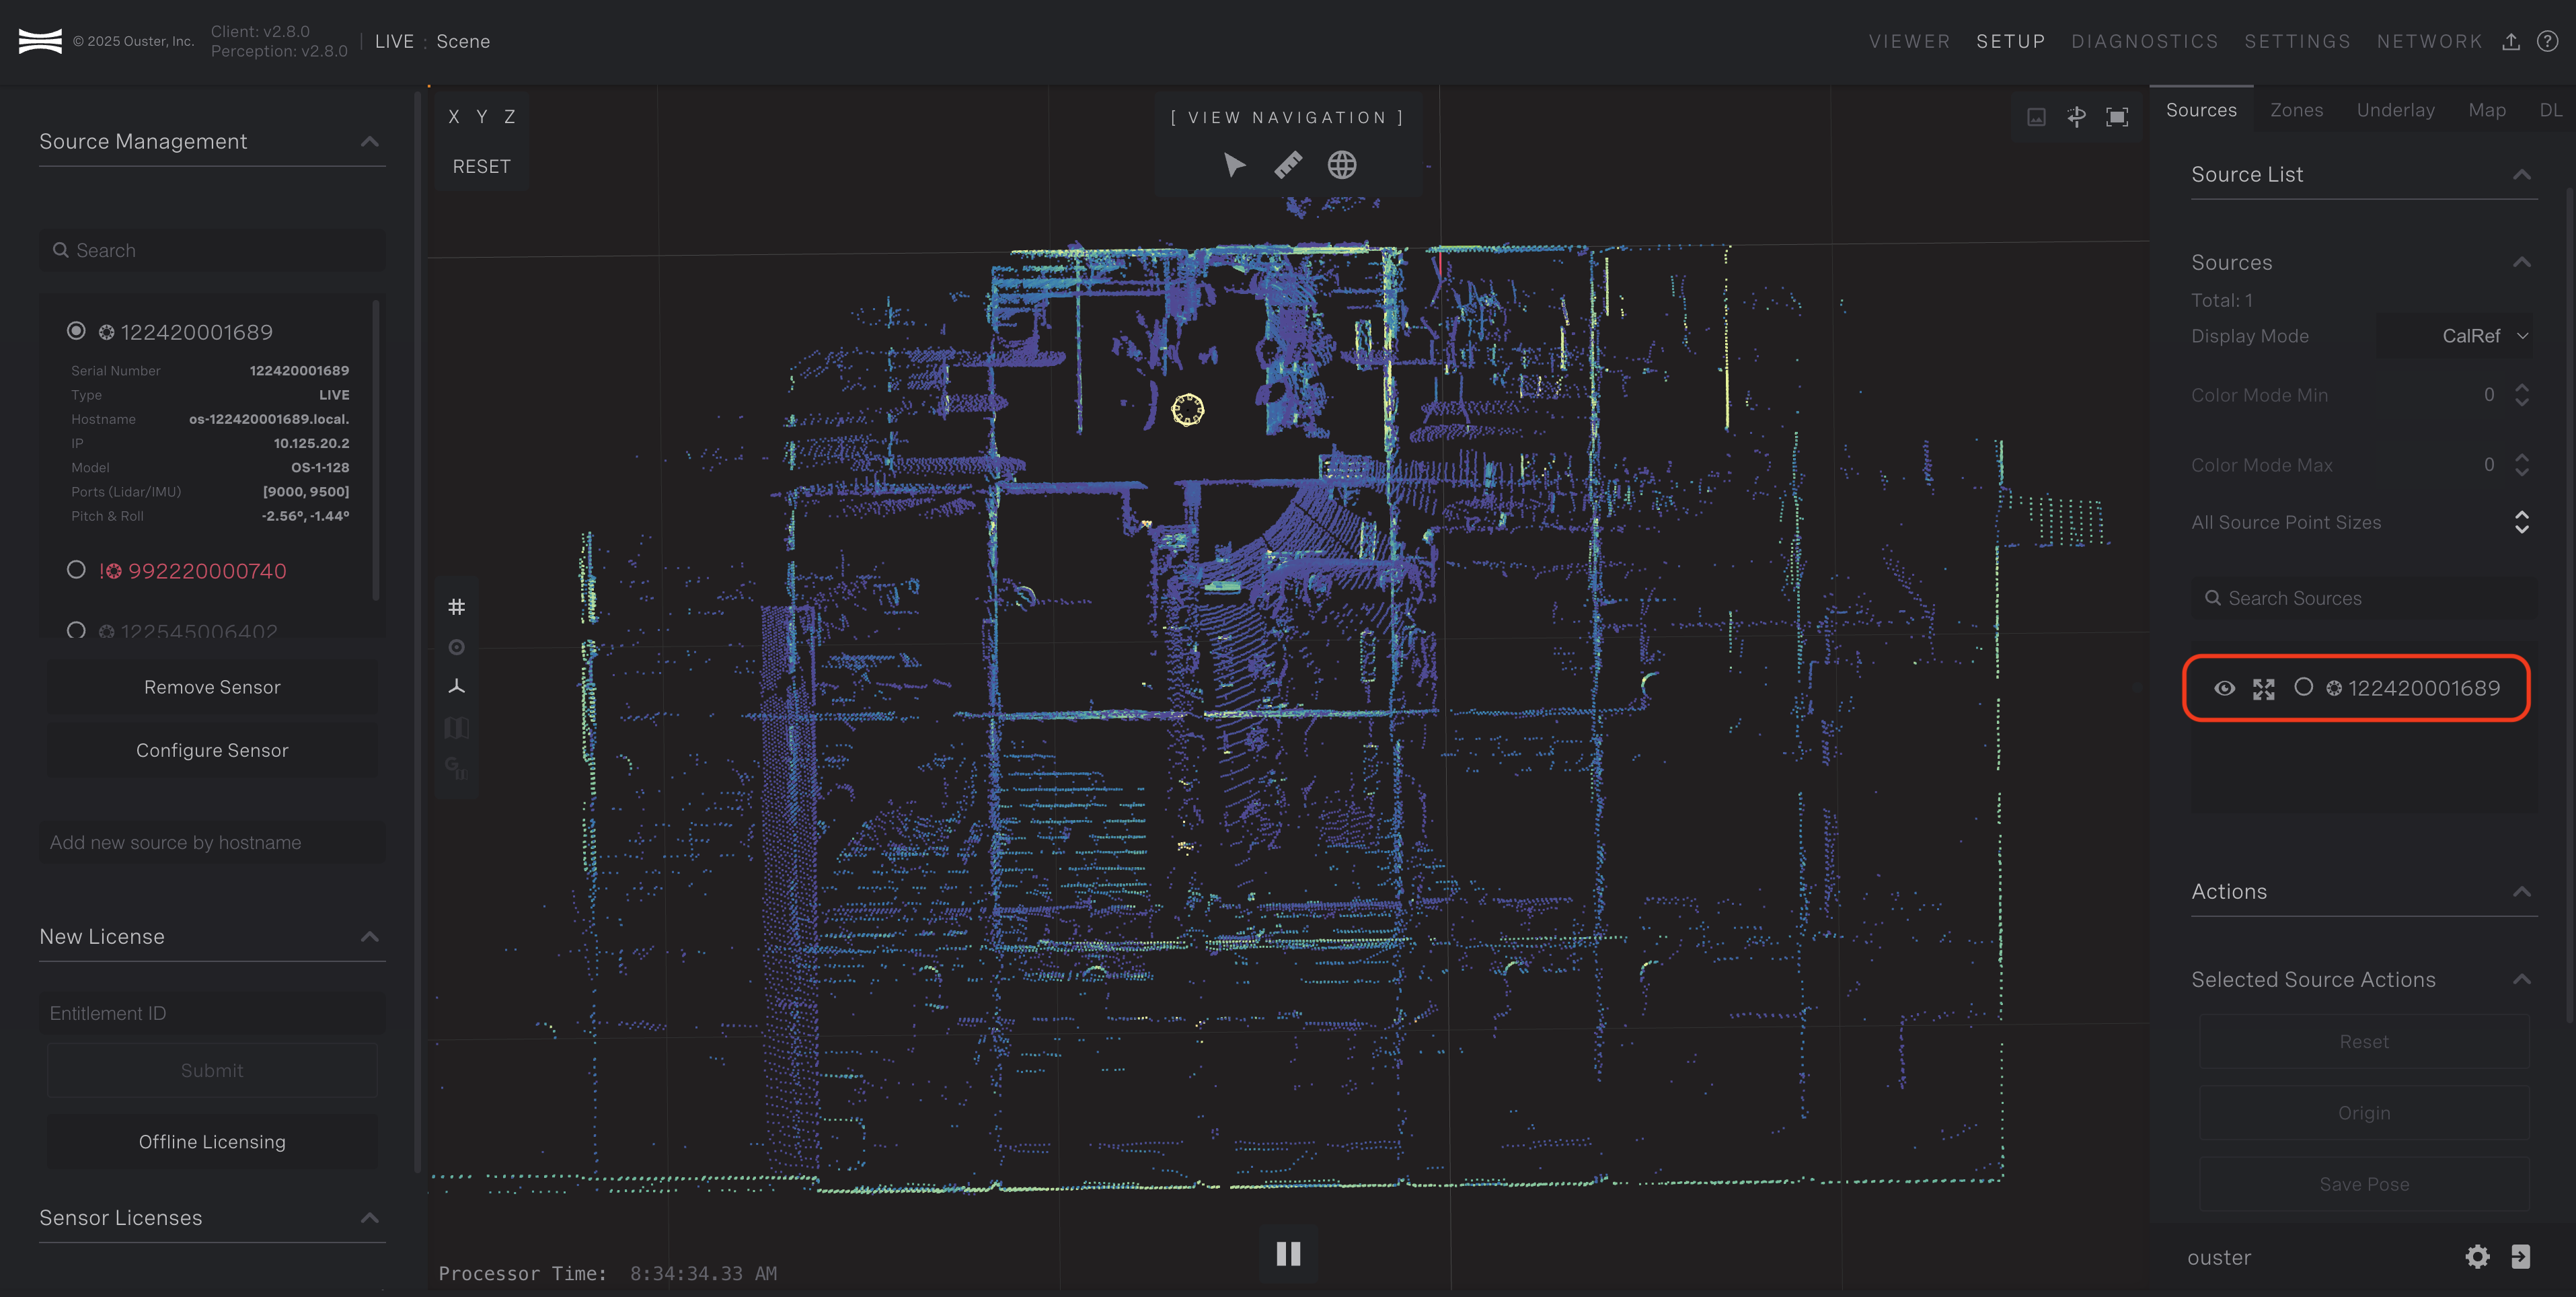2576x1297 pixels.
Task: Open the DIAGNOSTICS menu
Action: (x=2144, y=41)
